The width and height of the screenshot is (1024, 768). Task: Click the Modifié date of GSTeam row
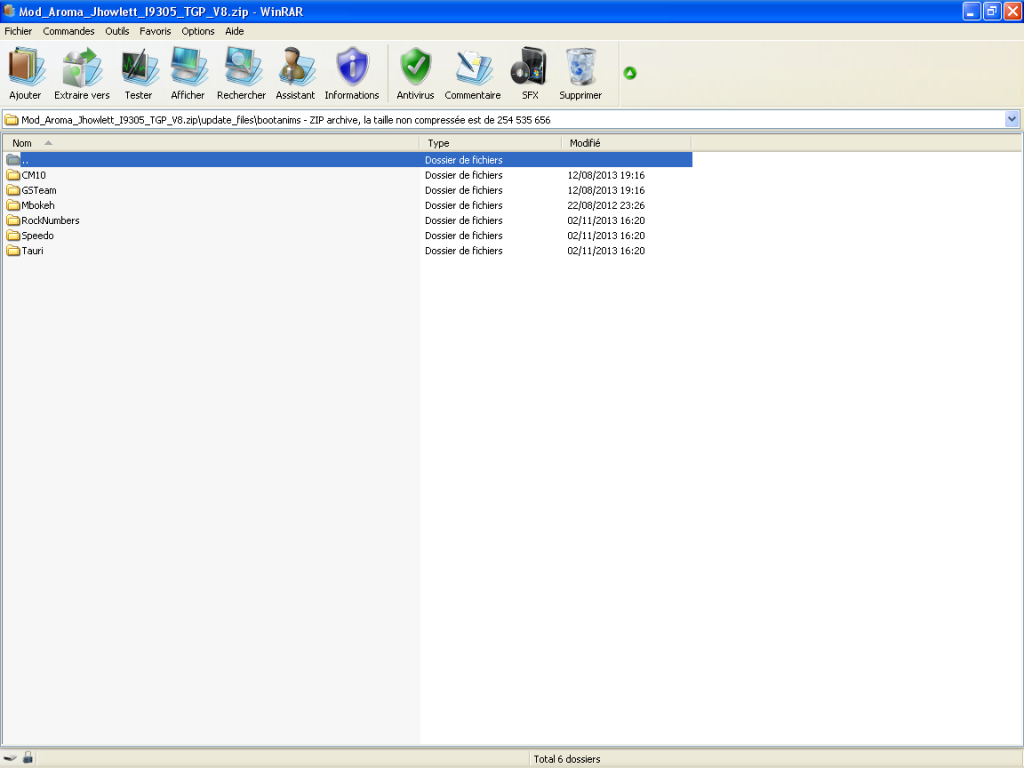tap(606, 190)
